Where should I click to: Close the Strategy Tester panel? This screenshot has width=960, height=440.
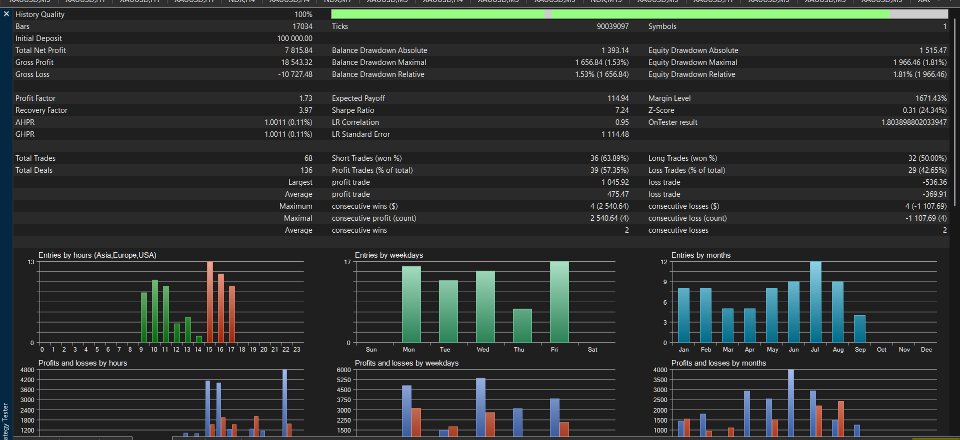[6, 13]
